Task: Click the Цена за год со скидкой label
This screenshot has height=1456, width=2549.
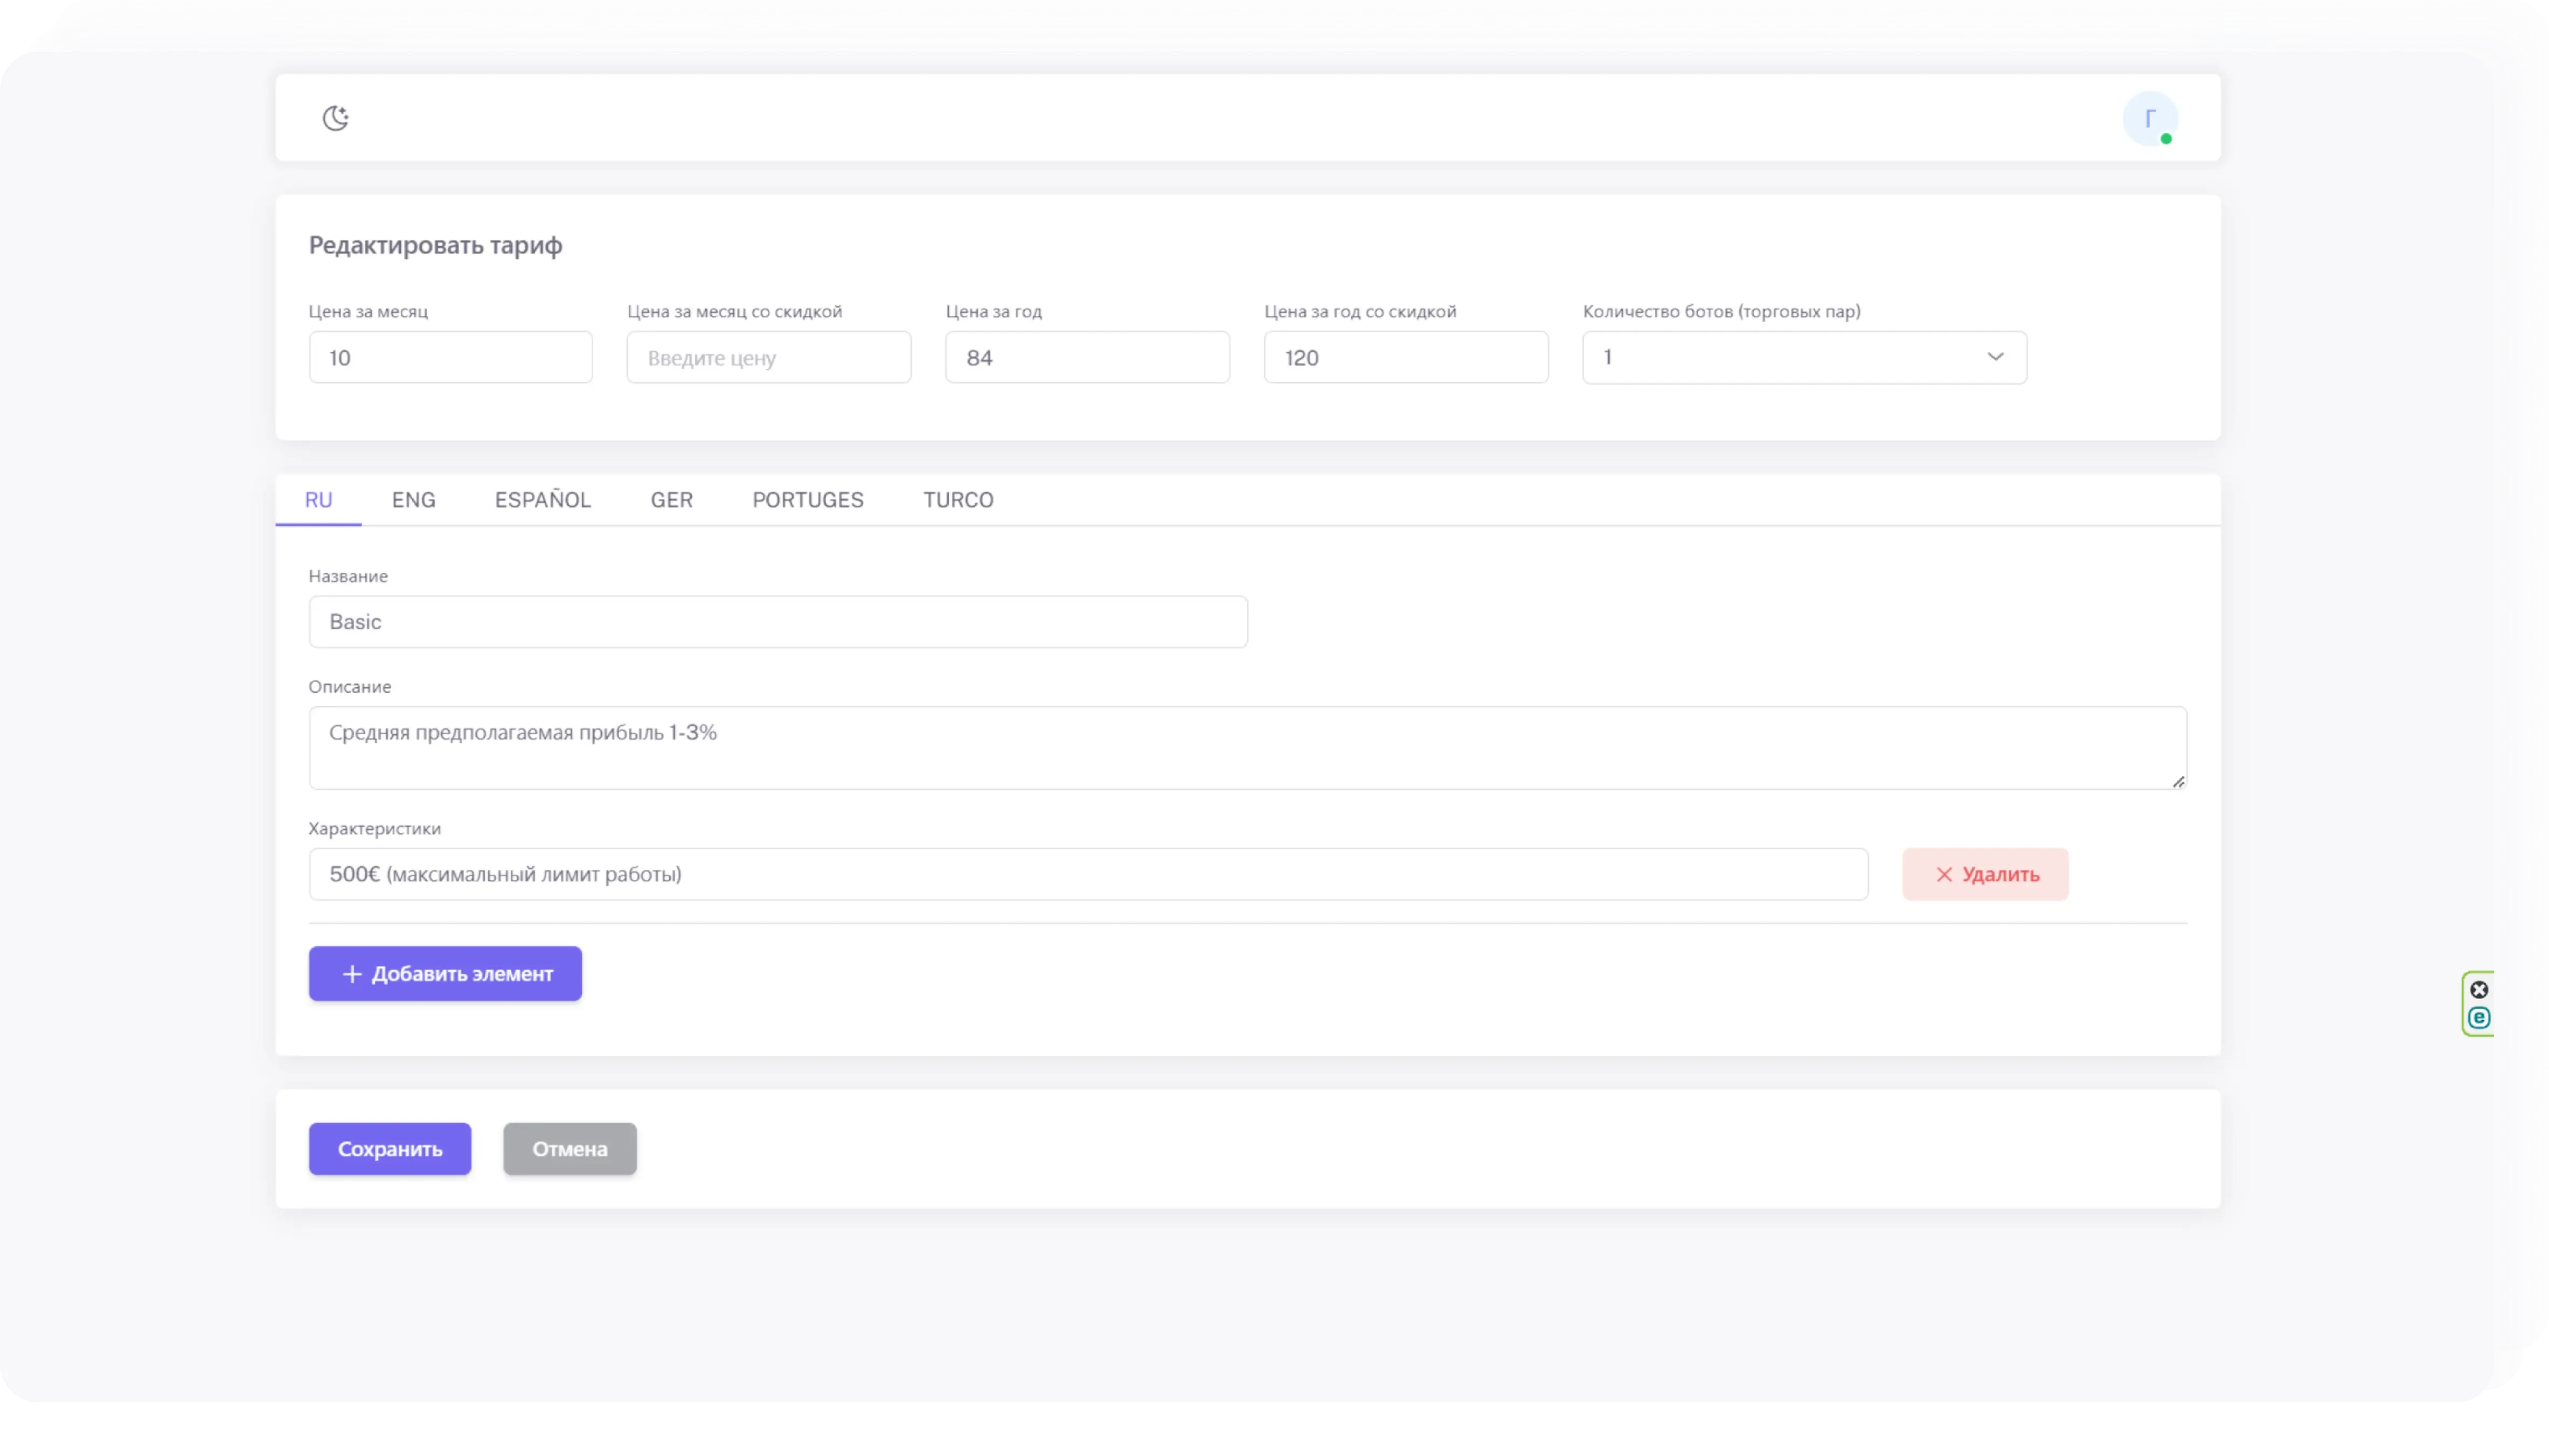Action: [1359, 311]
